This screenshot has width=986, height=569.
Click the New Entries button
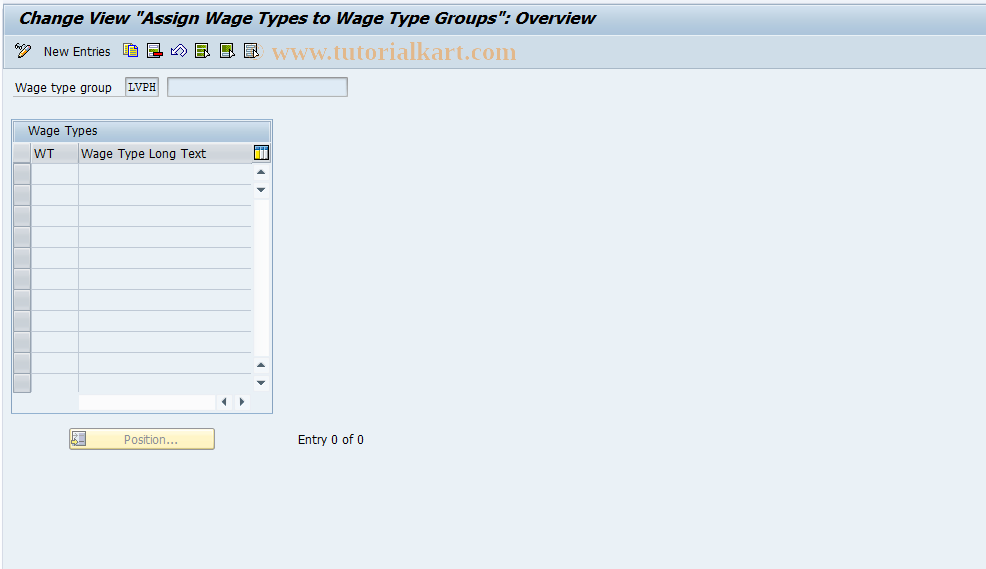click(x=77, y=52)
